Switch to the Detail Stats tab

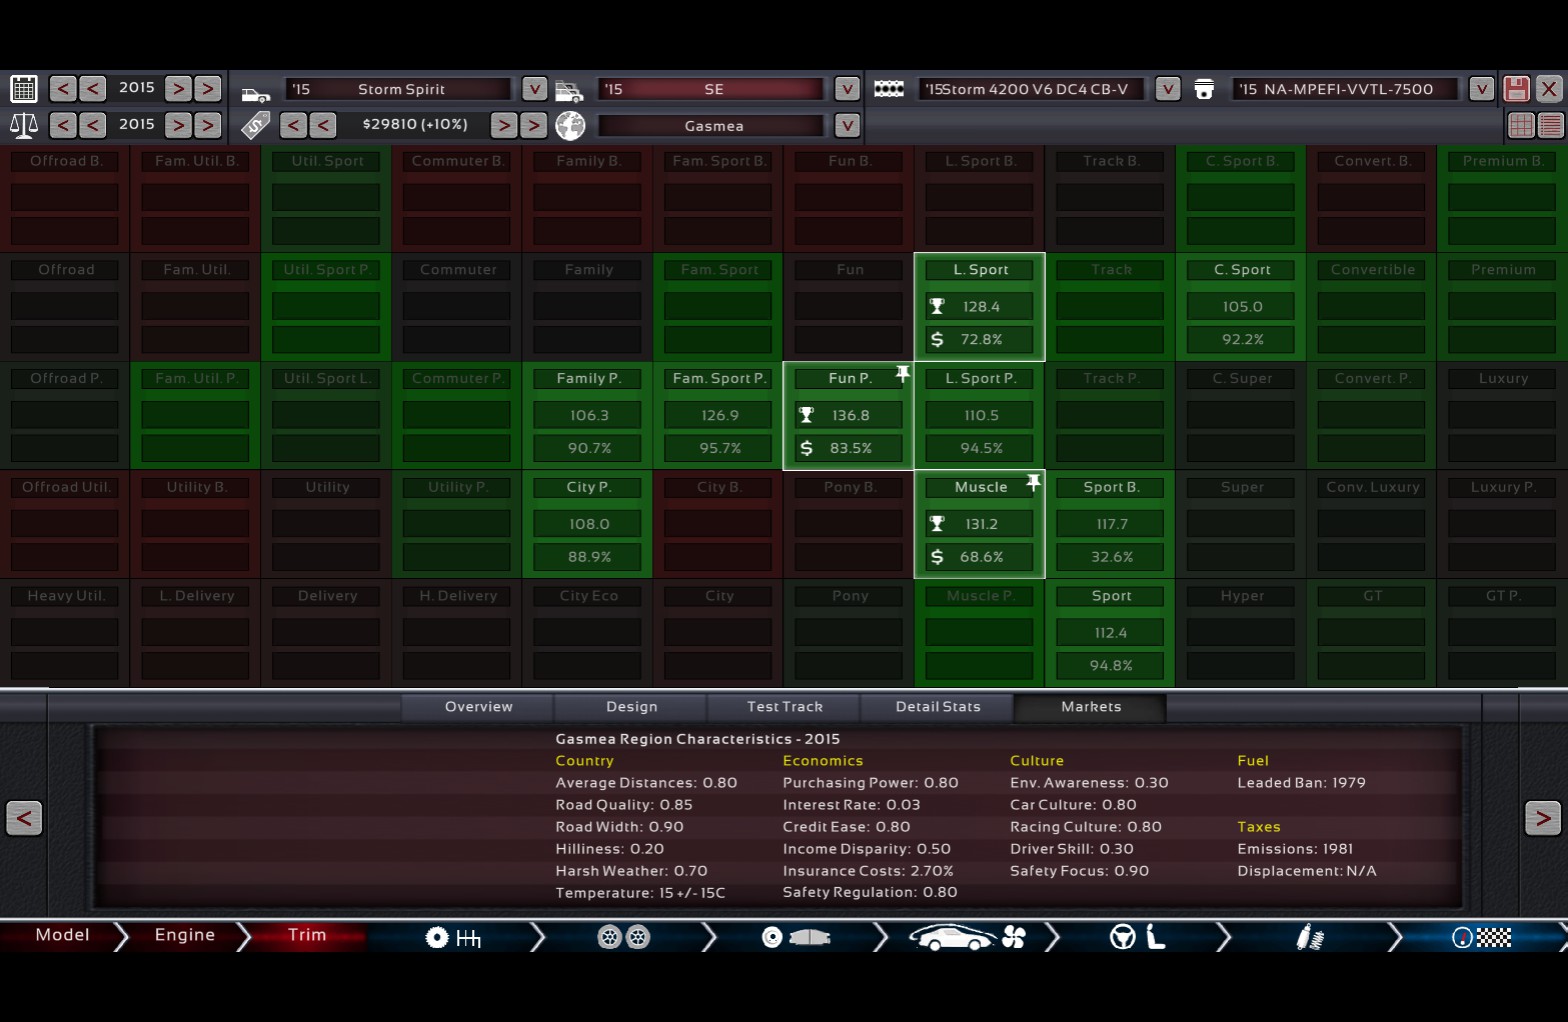937,707
